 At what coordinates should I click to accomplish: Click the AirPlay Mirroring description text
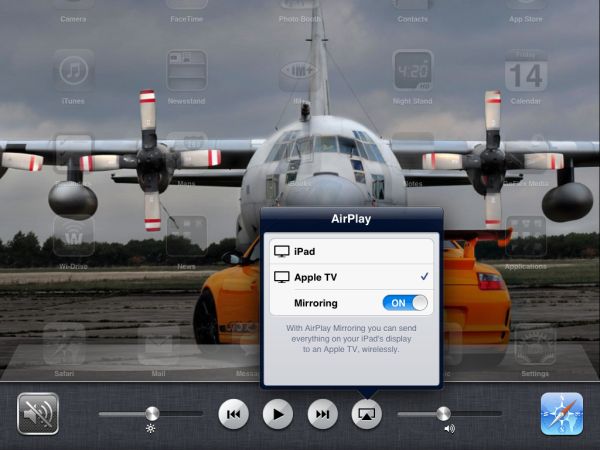(x=351, y=339)
